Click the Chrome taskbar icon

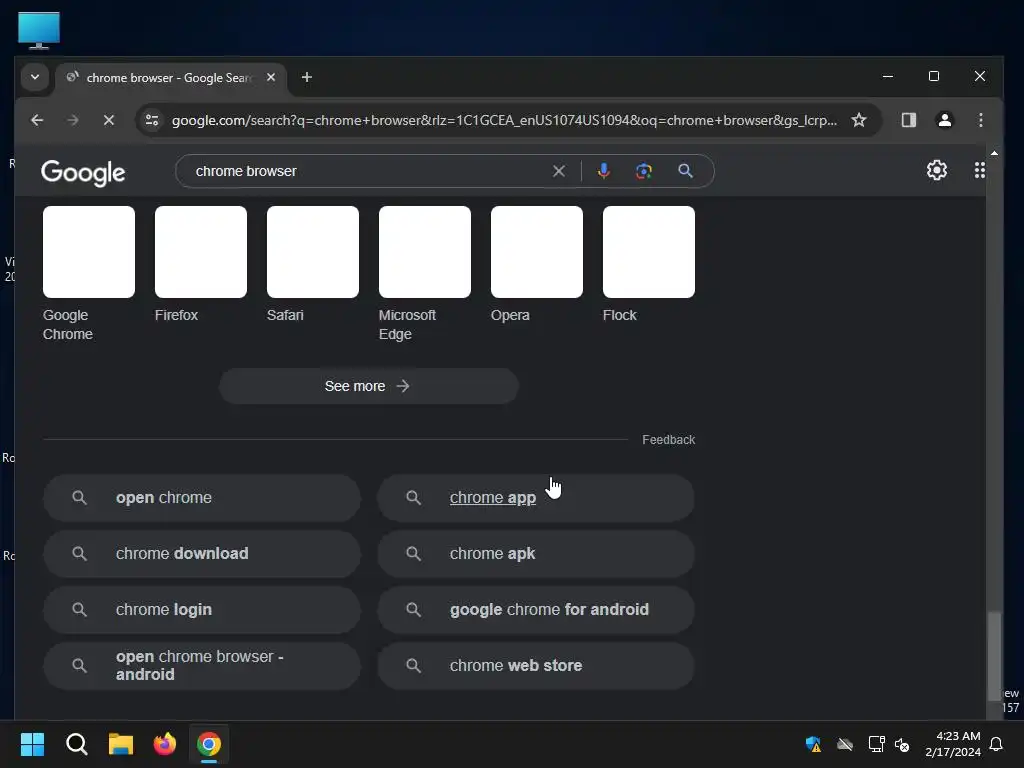coord(209,744)
